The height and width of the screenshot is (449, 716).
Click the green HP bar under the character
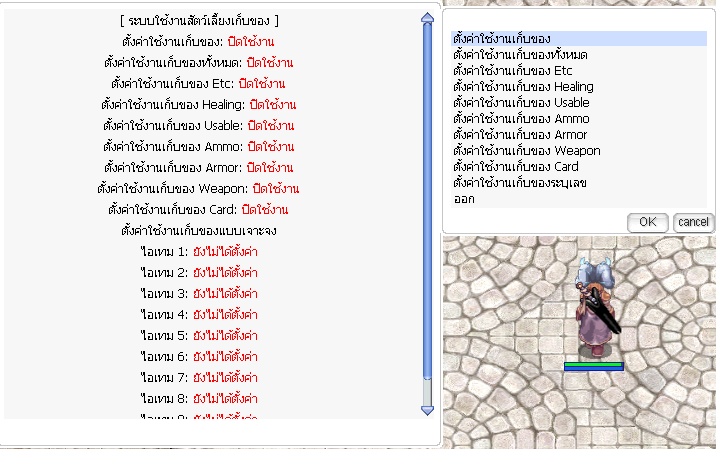pyautogui.click(x=593, y=366)
